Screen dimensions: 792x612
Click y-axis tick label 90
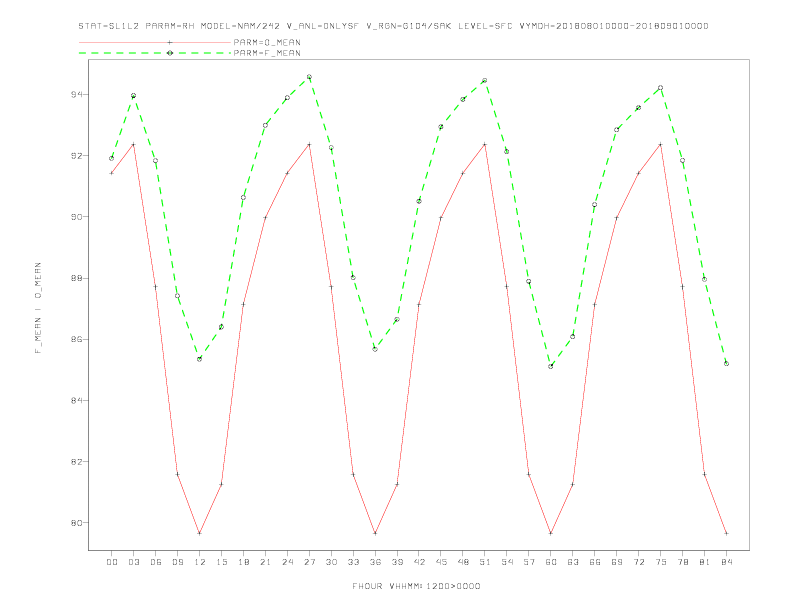[x=77, y=217]
